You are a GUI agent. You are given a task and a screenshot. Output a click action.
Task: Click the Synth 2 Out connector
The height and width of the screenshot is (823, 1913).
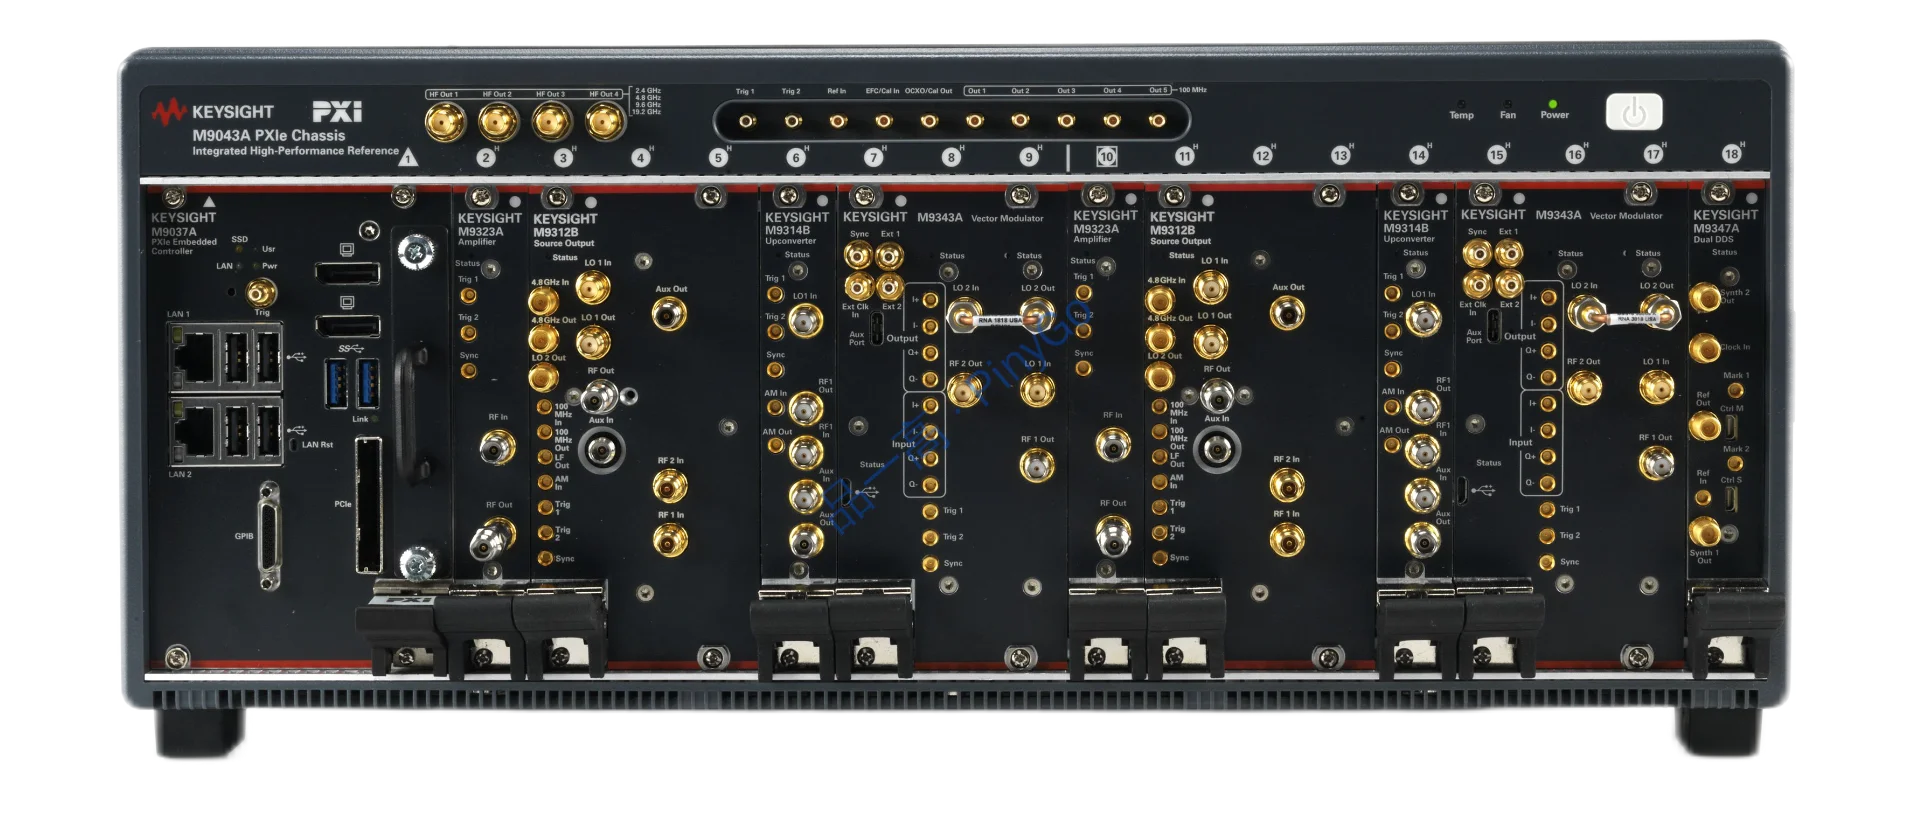click(x=1704, y=297)
